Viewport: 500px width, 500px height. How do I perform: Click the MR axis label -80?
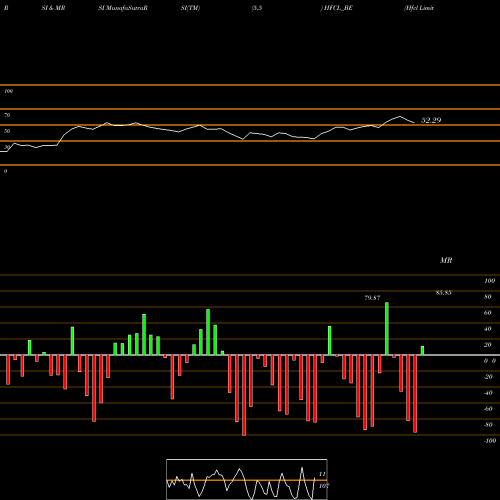[x=488, y=425]
